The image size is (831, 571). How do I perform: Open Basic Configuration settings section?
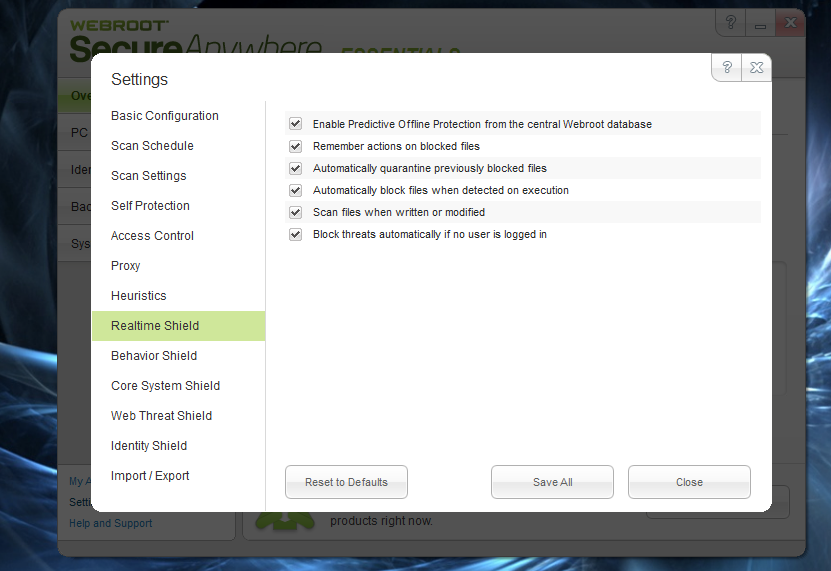pos(179,116)
